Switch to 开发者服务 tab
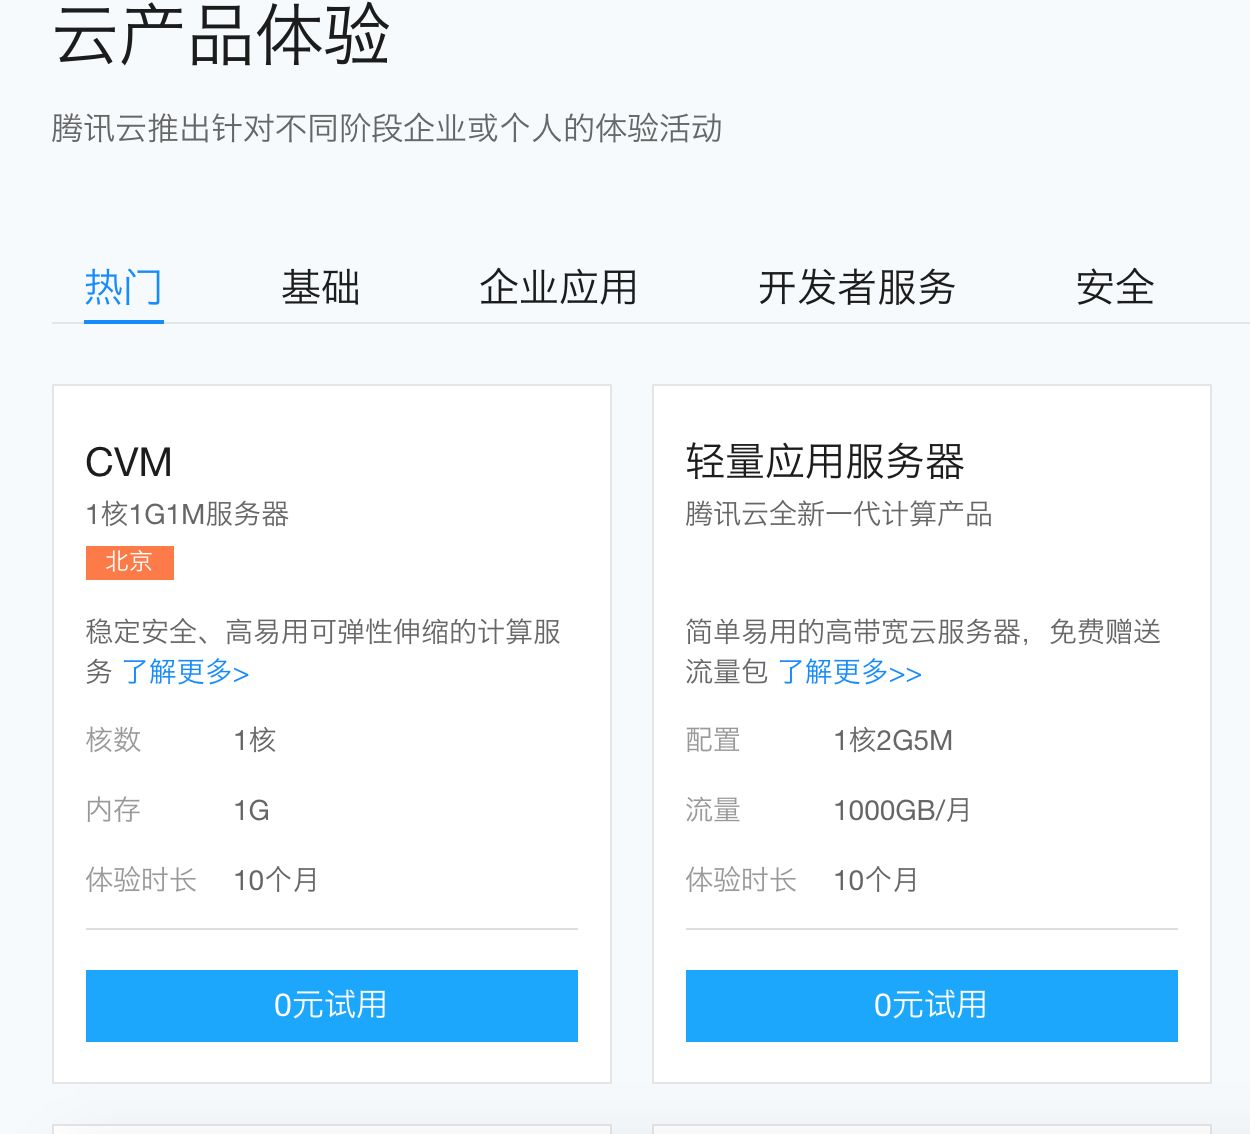The image size is (1250, 1134). 857,288
